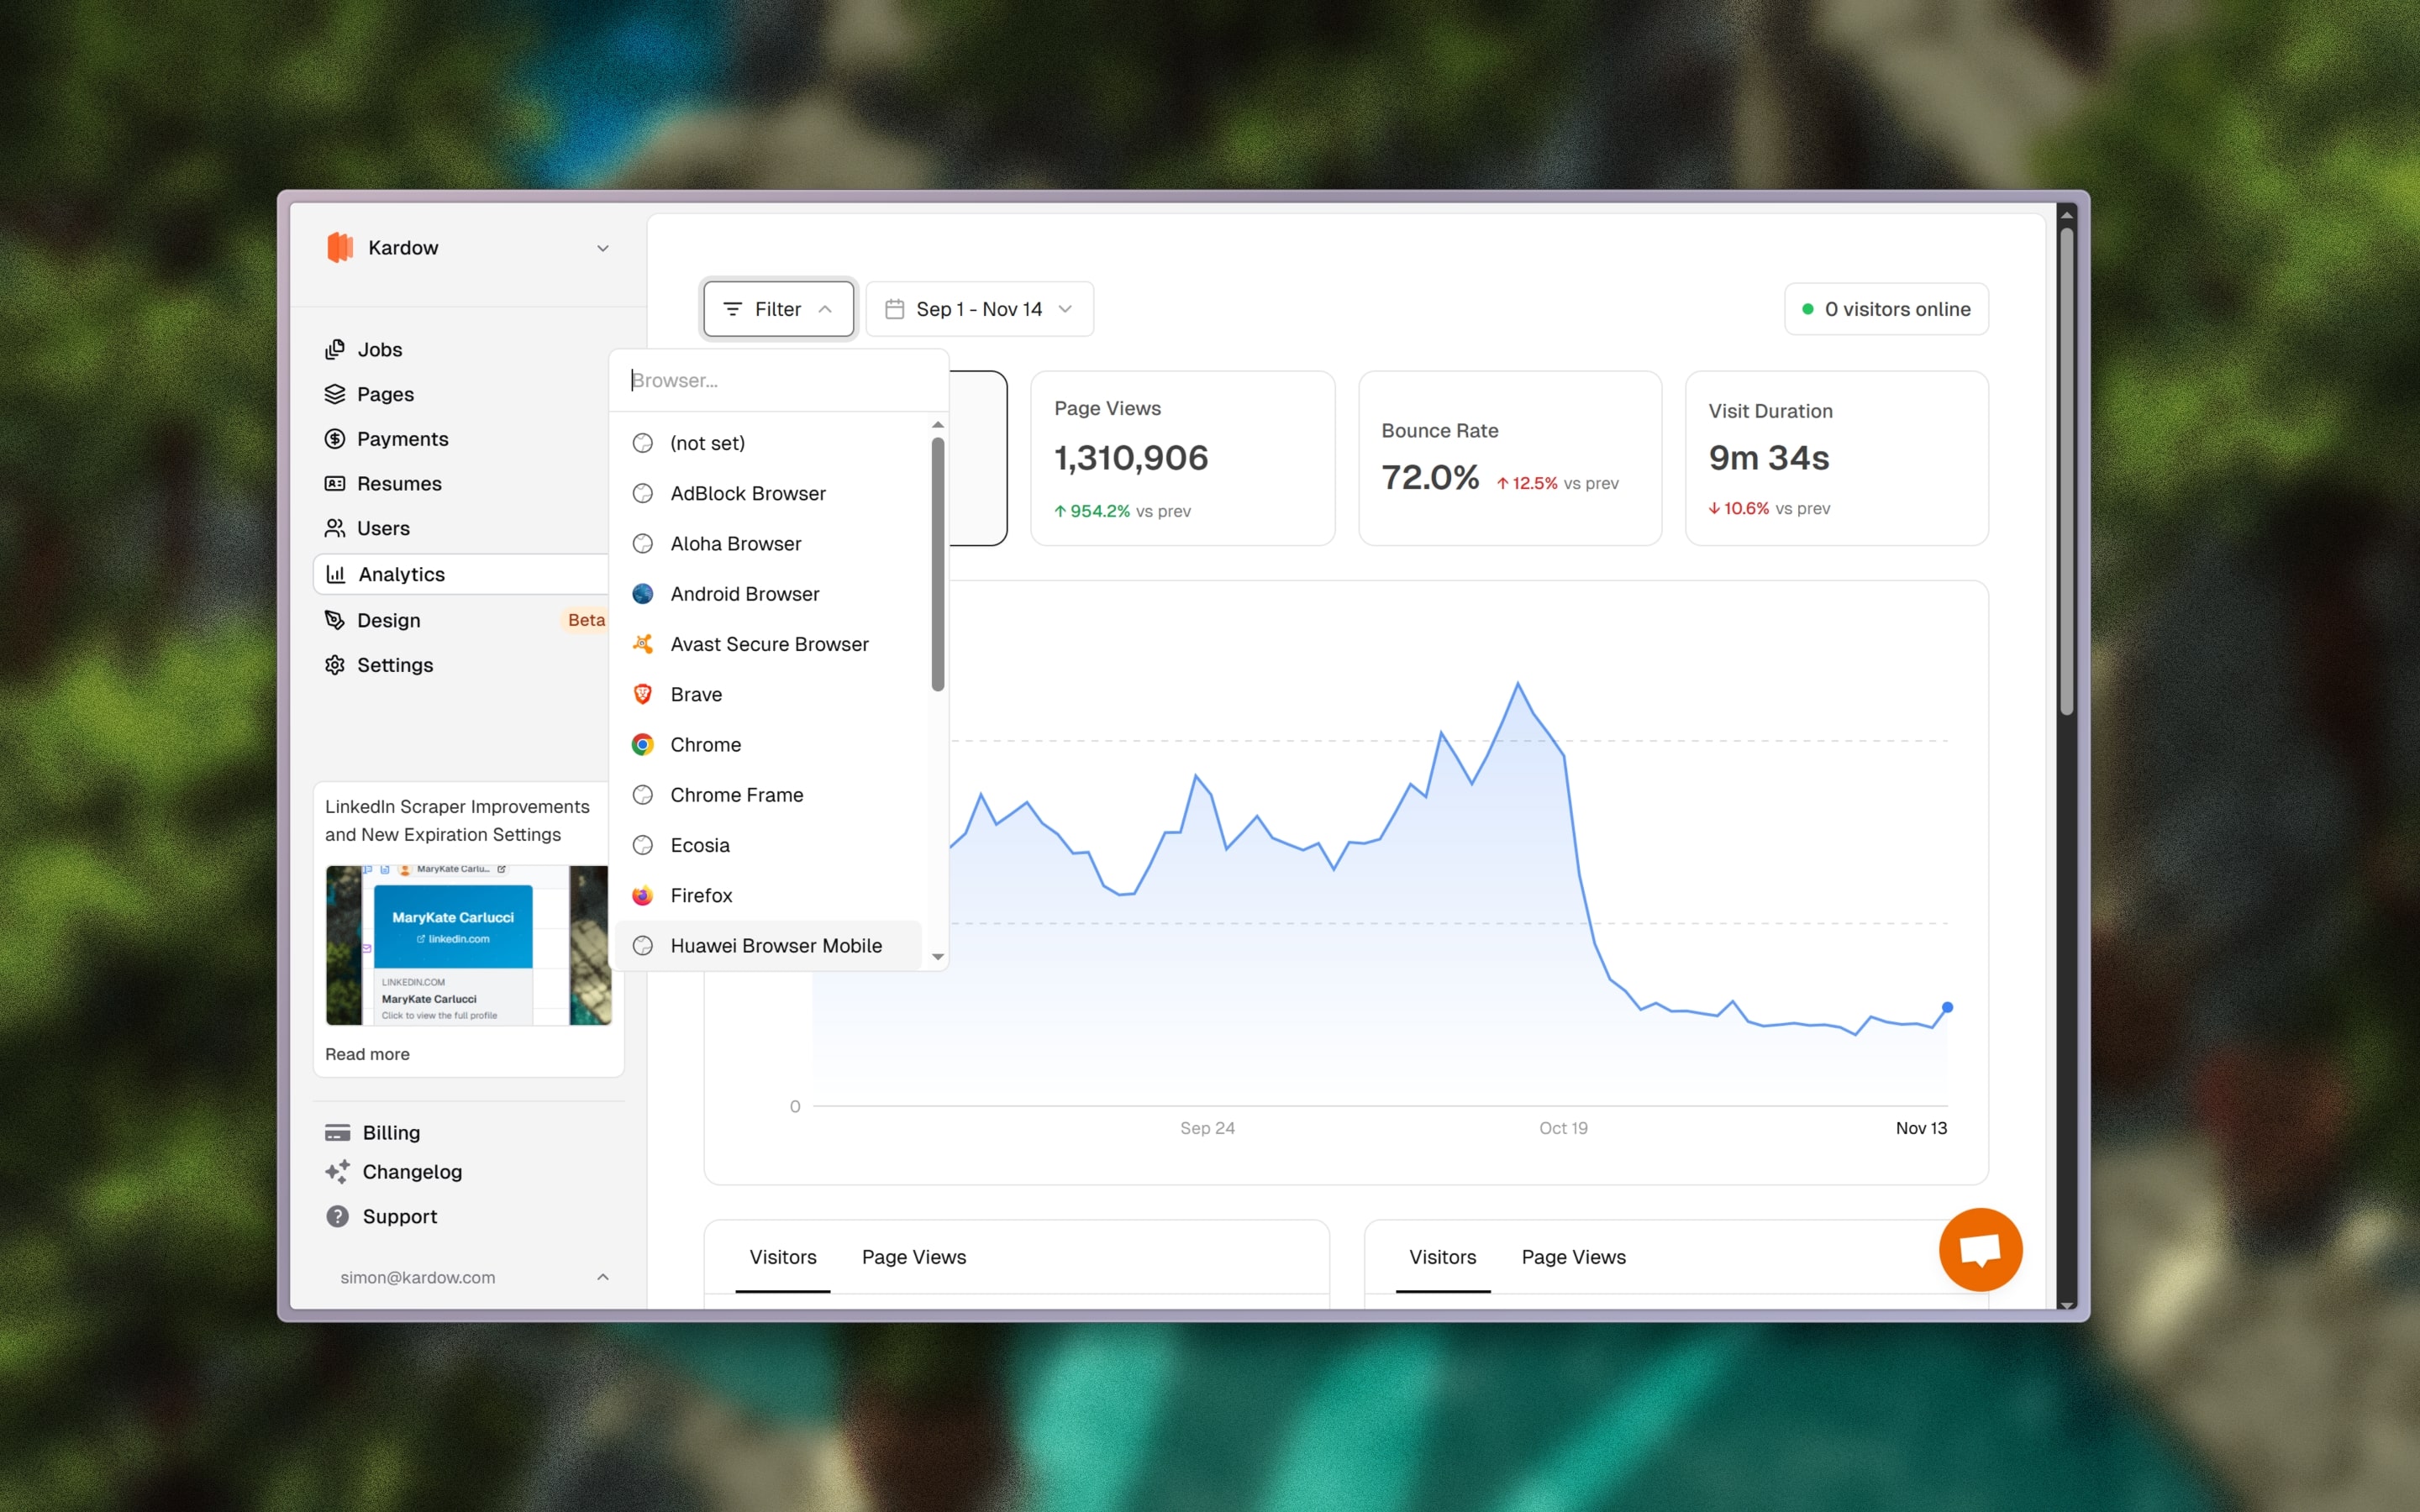Select the Users sidebar icon
Screen dimensions: 2420x1512
tap(335, 528)
